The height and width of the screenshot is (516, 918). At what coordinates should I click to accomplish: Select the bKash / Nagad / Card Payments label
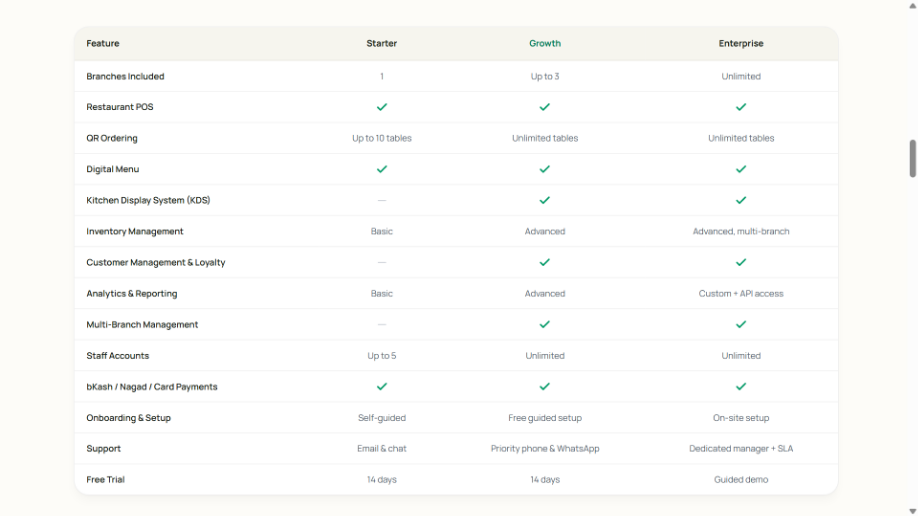click(x=152, y=387)
